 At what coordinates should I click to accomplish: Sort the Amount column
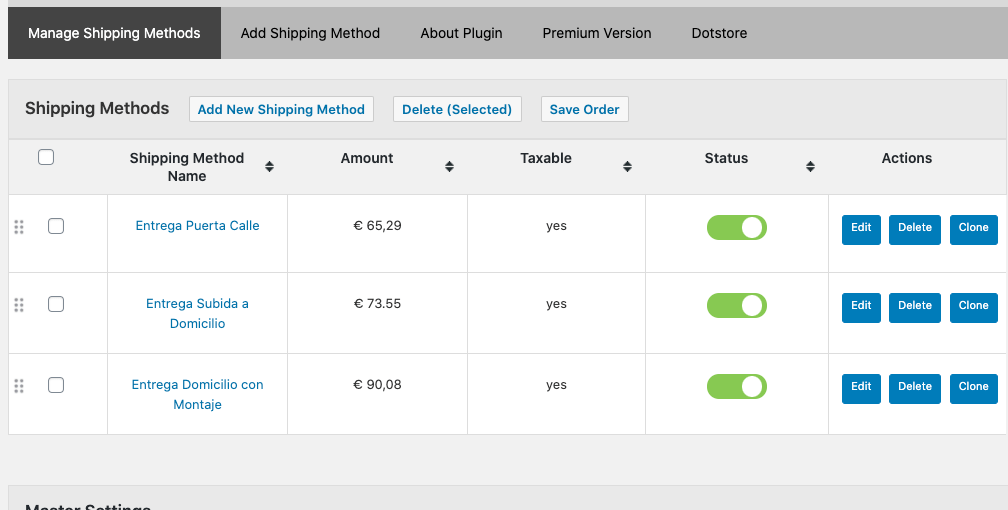click(x=449, y=167)
